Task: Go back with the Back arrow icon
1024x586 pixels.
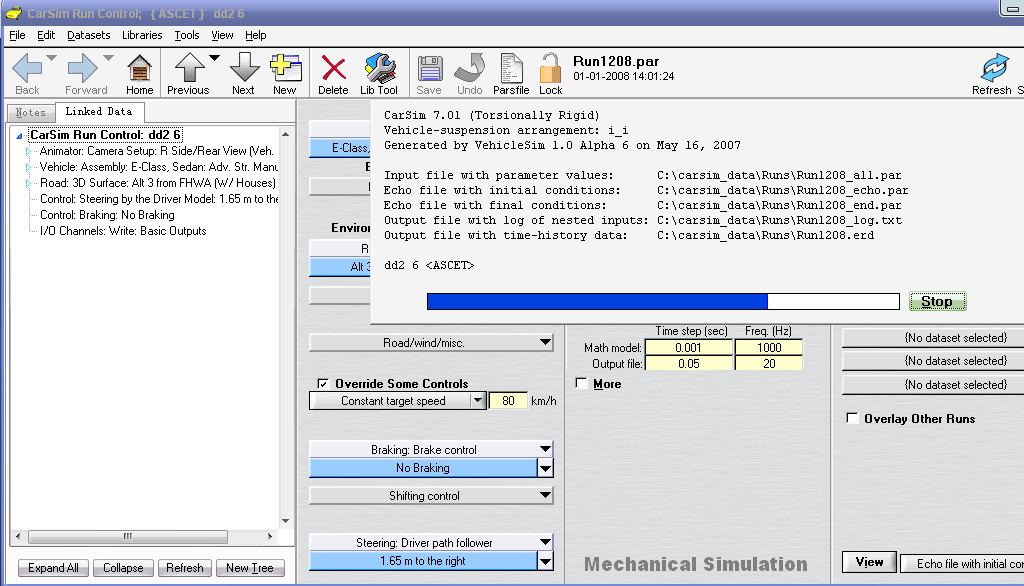Action: tap(27, 67)
